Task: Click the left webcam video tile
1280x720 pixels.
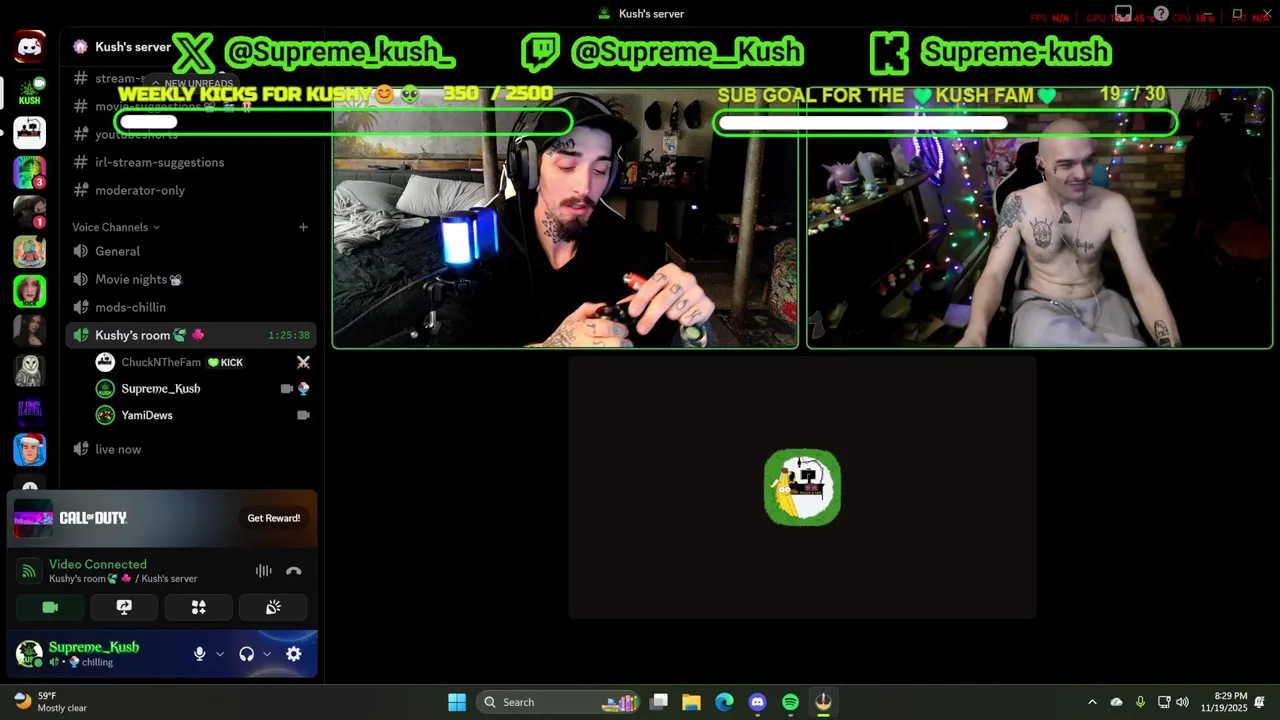Action: (x=565, y=218)
